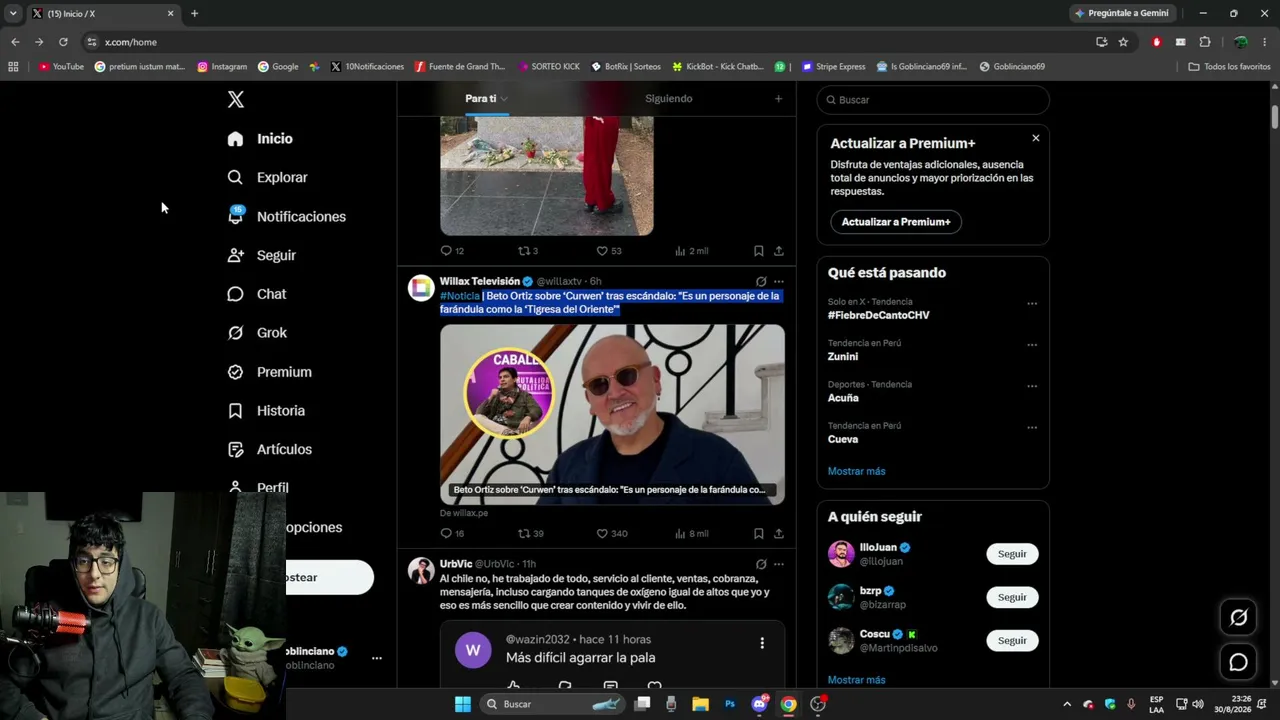Image resolution: width=1280 pixels, height=720 pixels.
Task: Open the Explorar search page
Action: pyautogui.click(x=267, y=177)
